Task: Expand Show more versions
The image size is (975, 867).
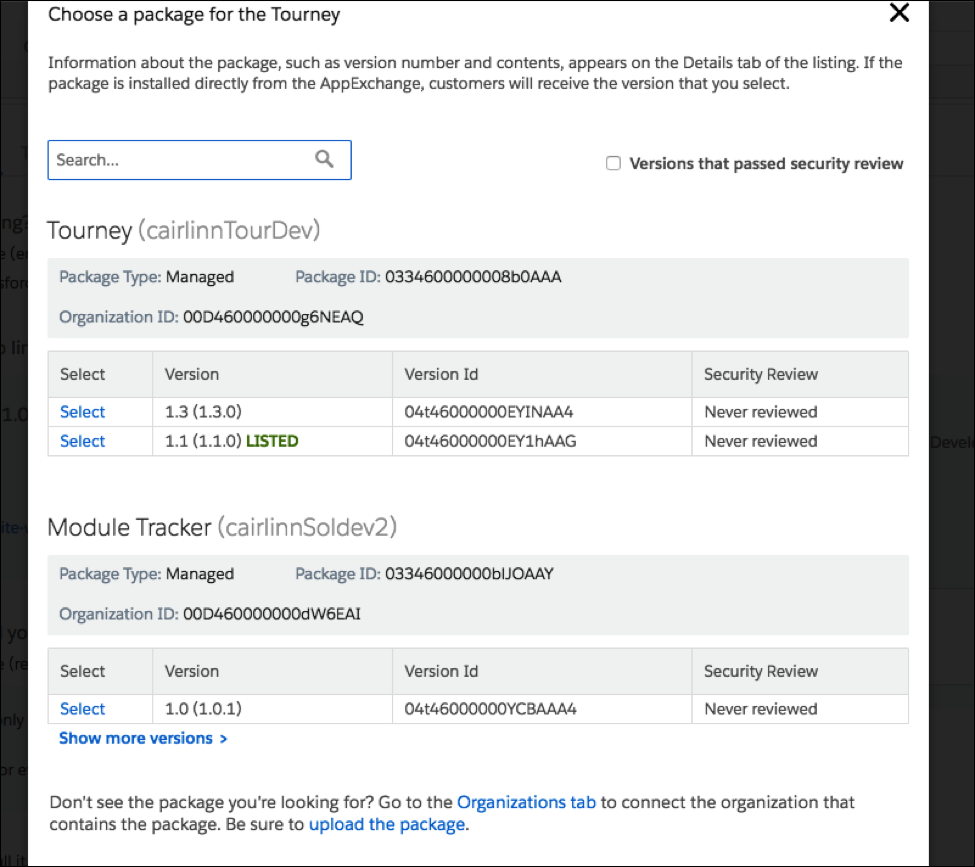Action: [x=143, y=738]
